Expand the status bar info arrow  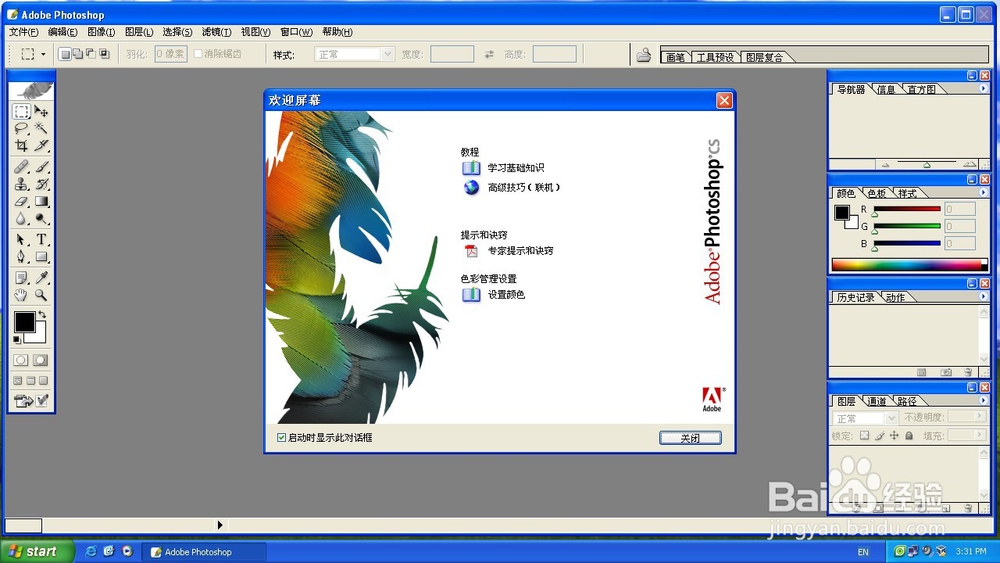pos(219,525)
